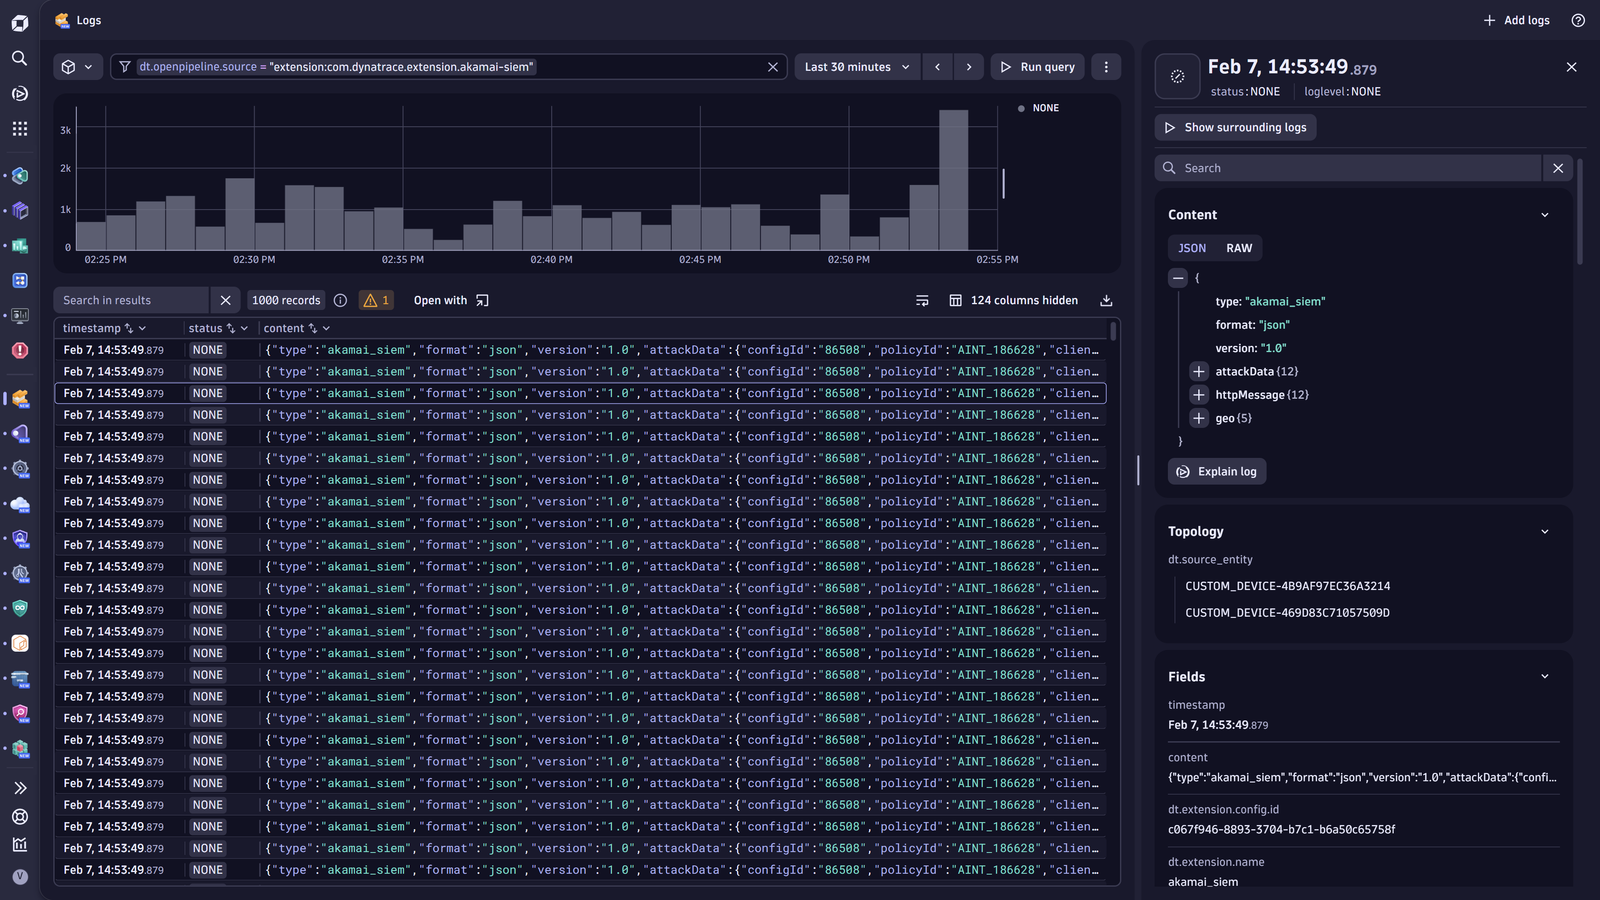Collapse the Topology section chevron

click(x=1545, y=532)
